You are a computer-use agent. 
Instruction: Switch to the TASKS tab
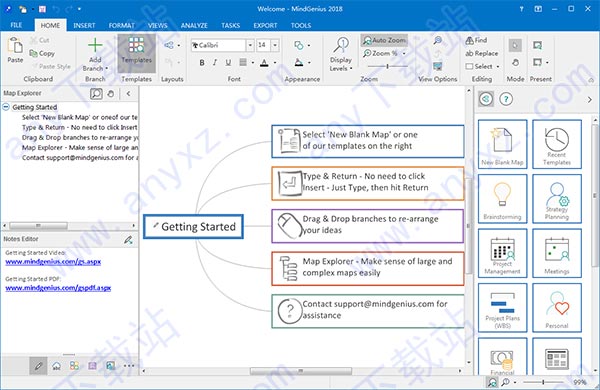click(230, 25)
